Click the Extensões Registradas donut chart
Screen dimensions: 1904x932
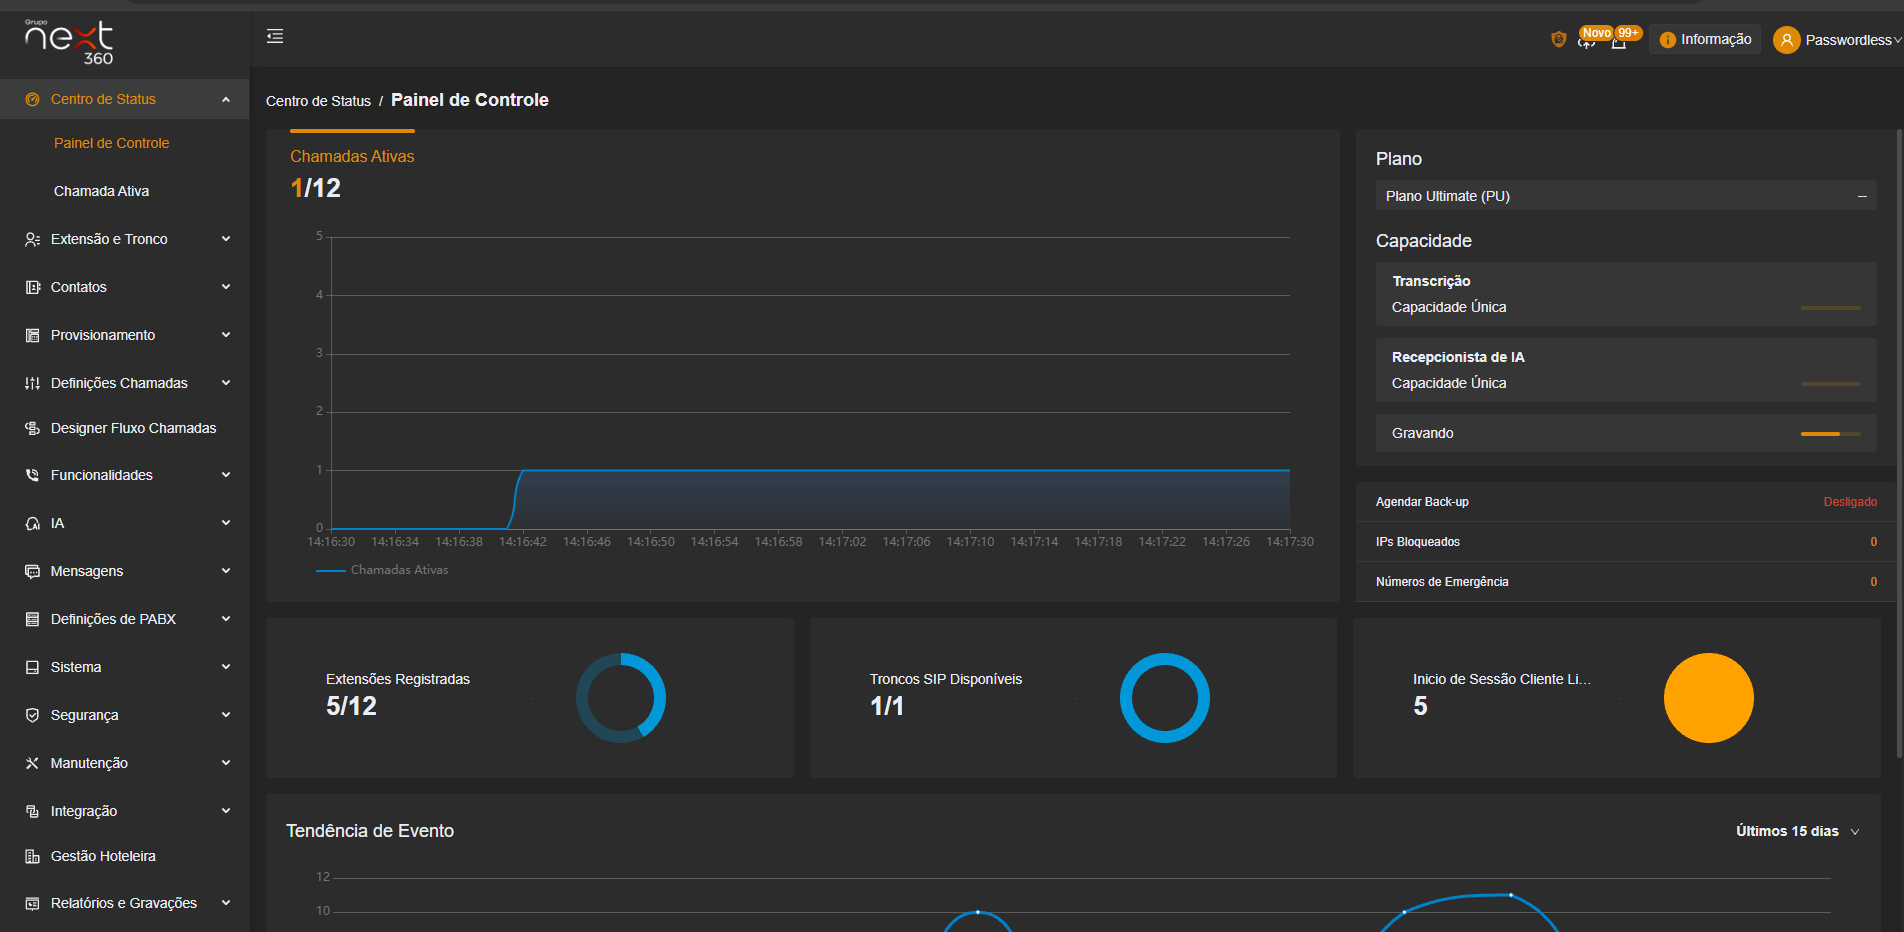click(x=621, y=698)
